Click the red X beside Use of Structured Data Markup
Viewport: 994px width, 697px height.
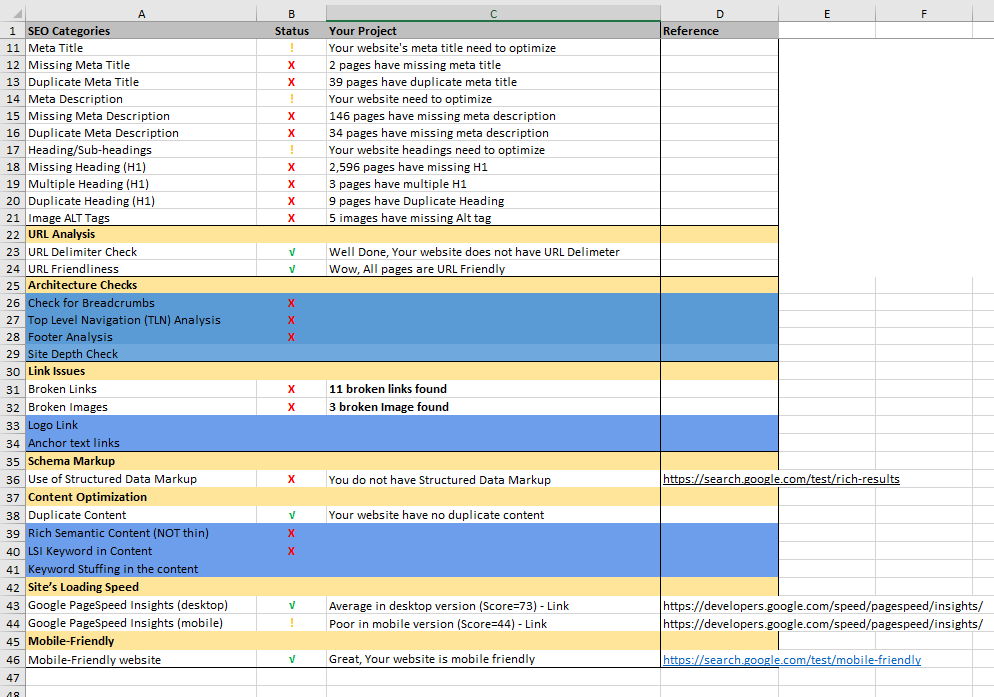click(x=291, y=478)
